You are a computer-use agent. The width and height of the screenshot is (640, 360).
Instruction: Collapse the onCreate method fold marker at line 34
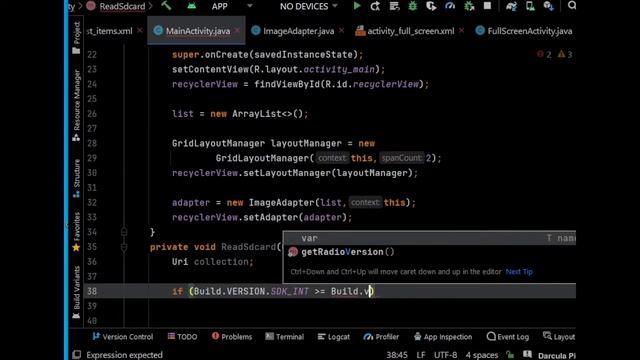click(x=124, y=232)
